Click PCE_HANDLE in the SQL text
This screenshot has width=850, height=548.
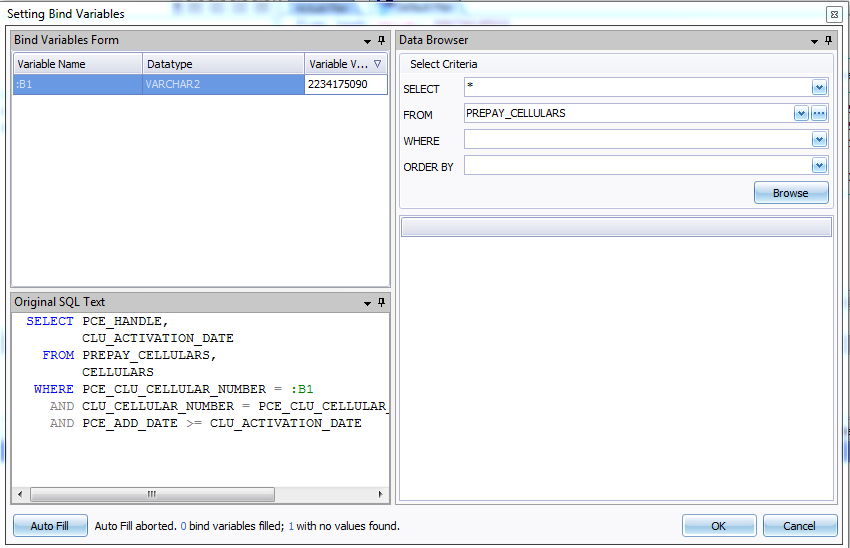[121, 321]
